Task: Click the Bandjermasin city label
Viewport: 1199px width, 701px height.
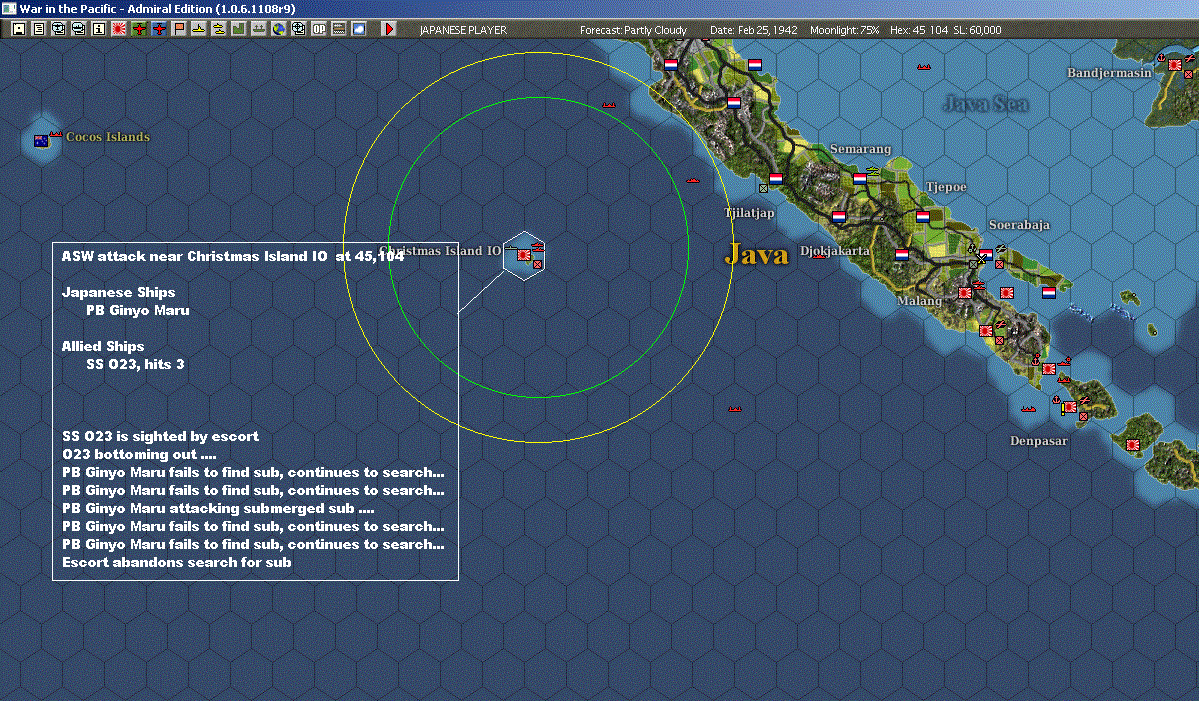Action: [1109, 73]
